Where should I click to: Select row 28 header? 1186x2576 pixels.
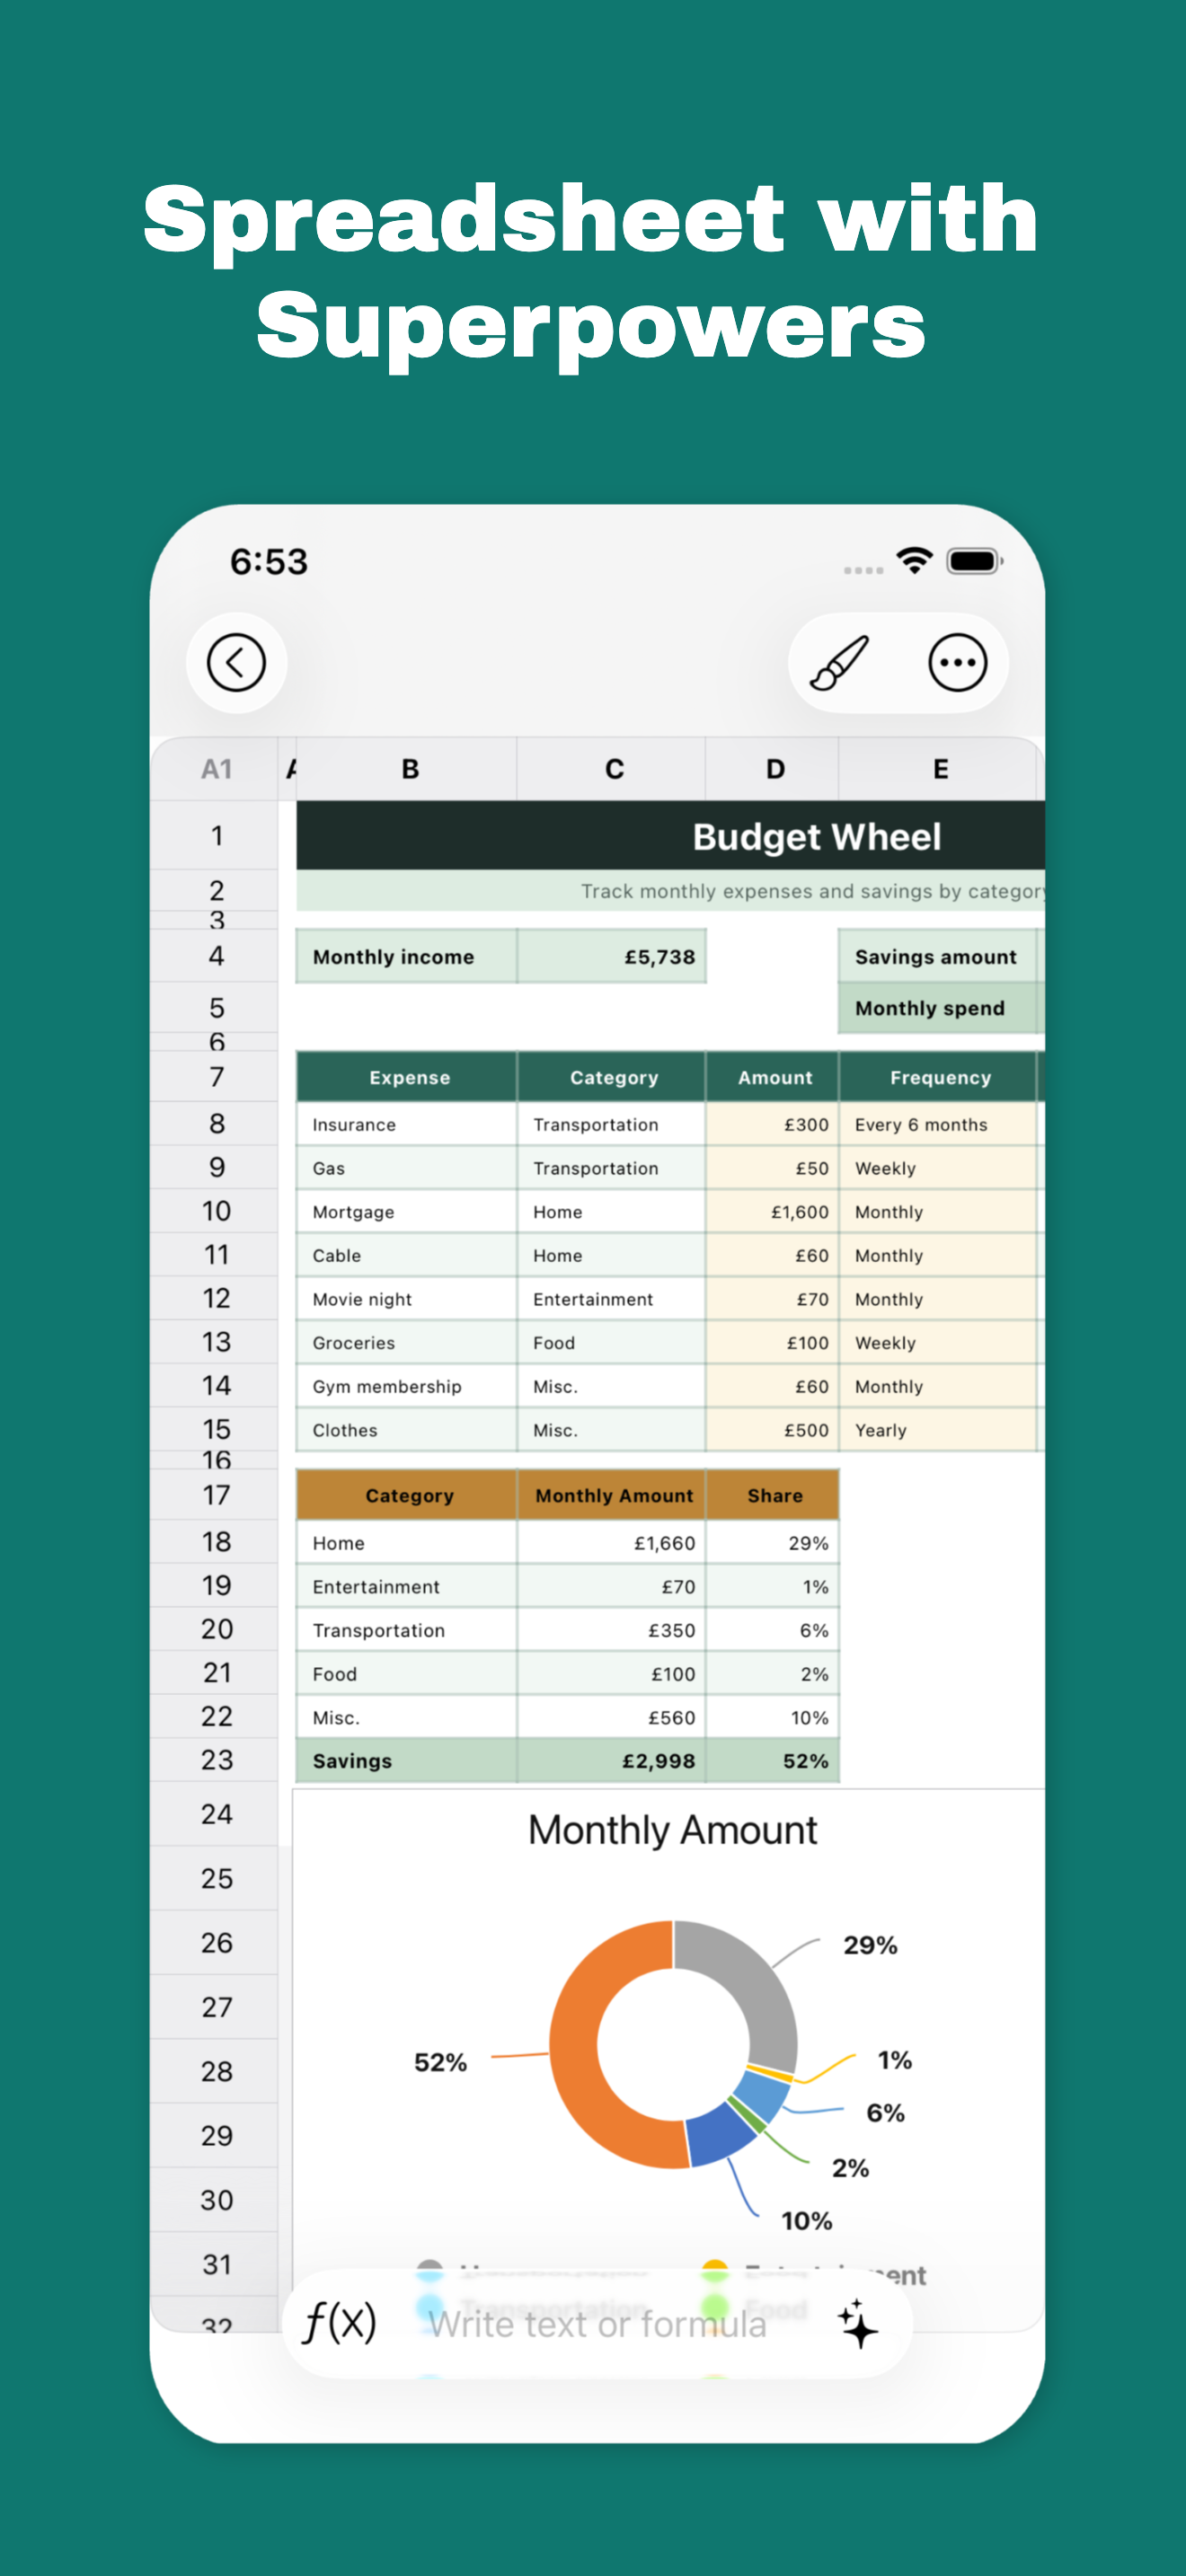[215, 2071]
